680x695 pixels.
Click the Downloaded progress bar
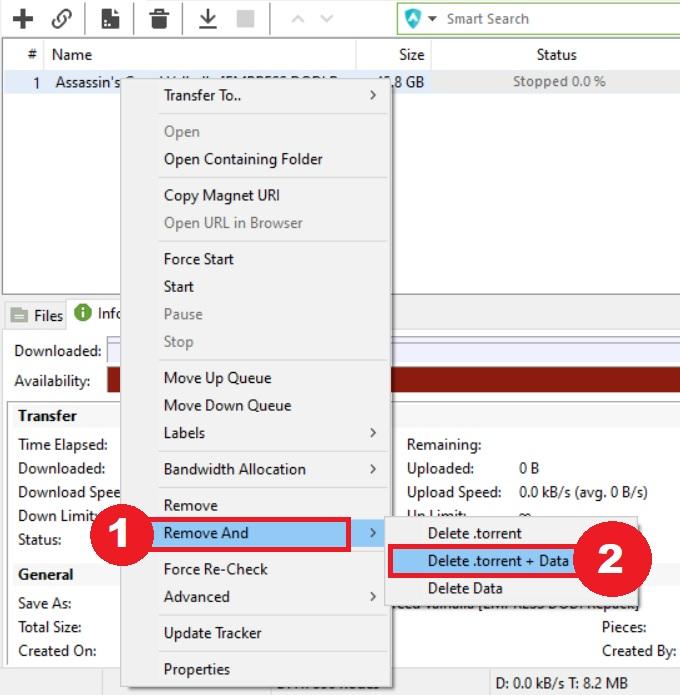click(x=535, y=352)
